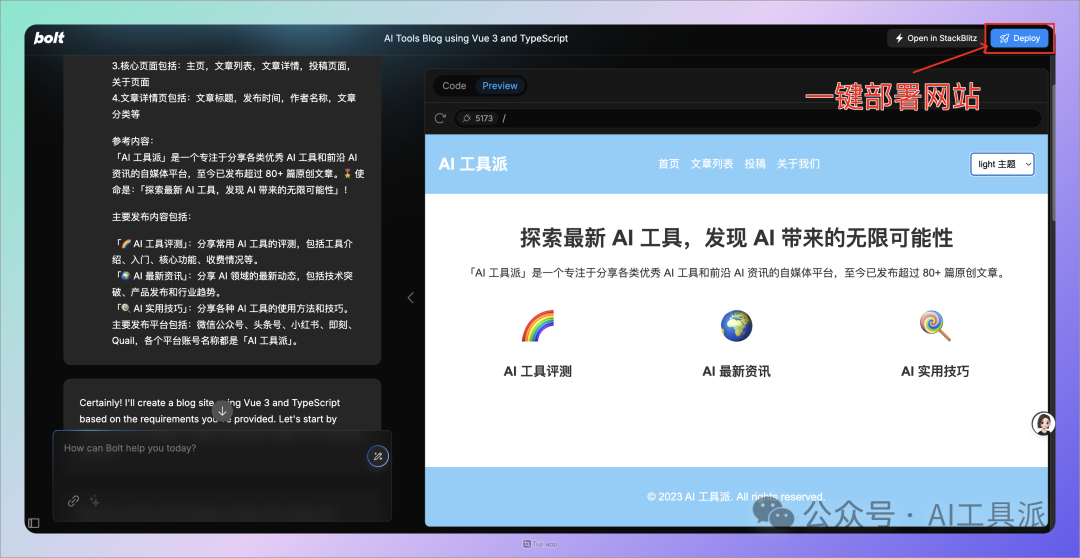Screen dimensions: 1080x558
Task: Click the © 2023 footer text
Action: point(736,496)
